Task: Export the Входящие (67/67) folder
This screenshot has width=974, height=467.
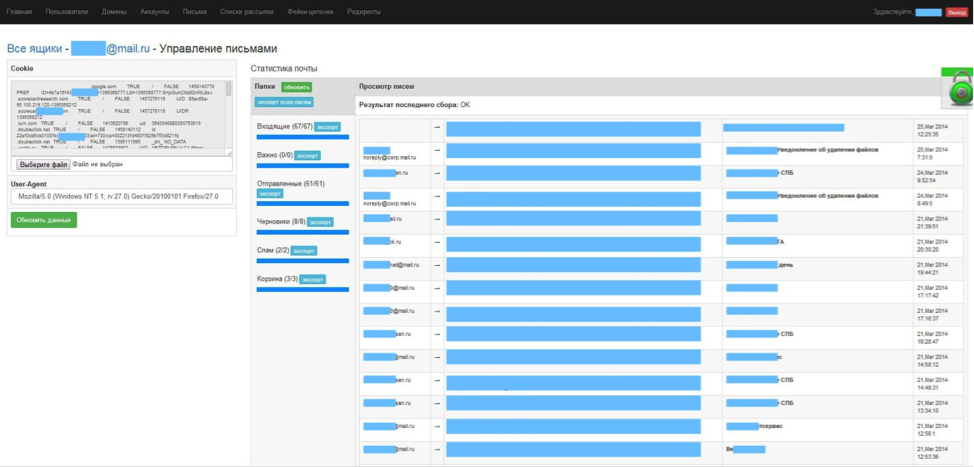Action: (327, 127)
